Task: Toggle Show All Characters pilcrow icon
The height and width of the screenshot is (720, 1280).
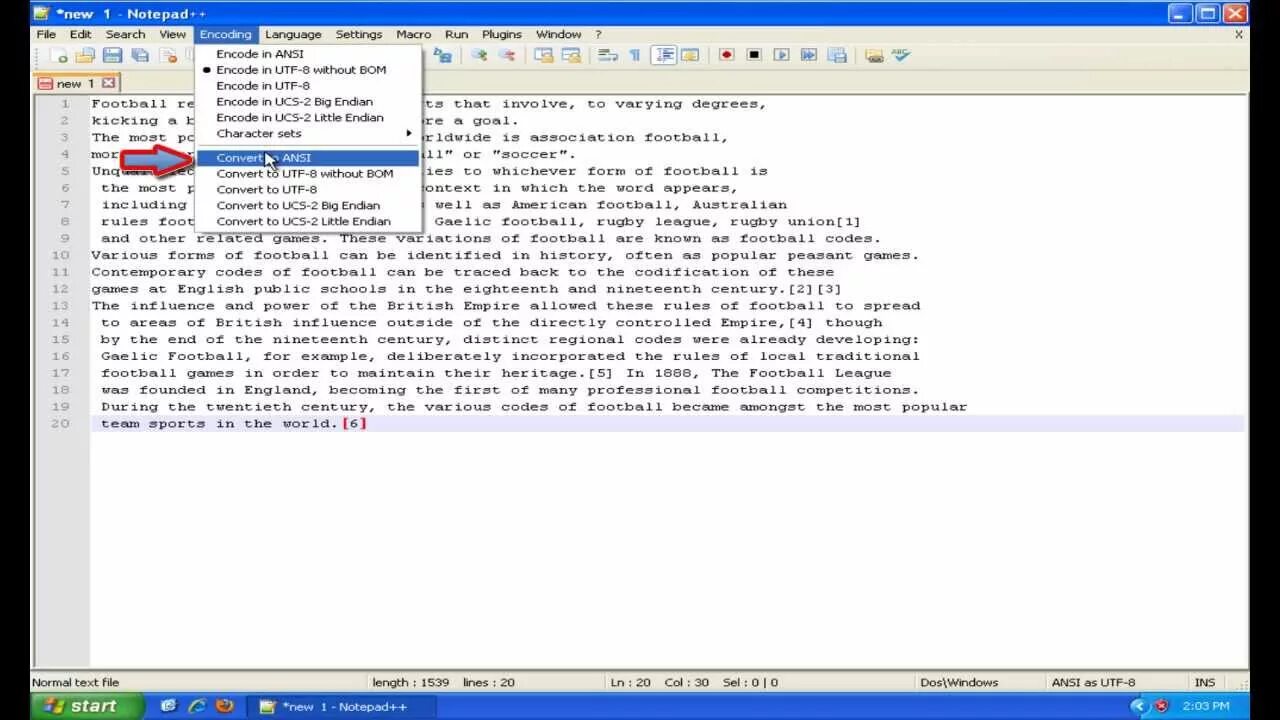Action: coord(634,55)
